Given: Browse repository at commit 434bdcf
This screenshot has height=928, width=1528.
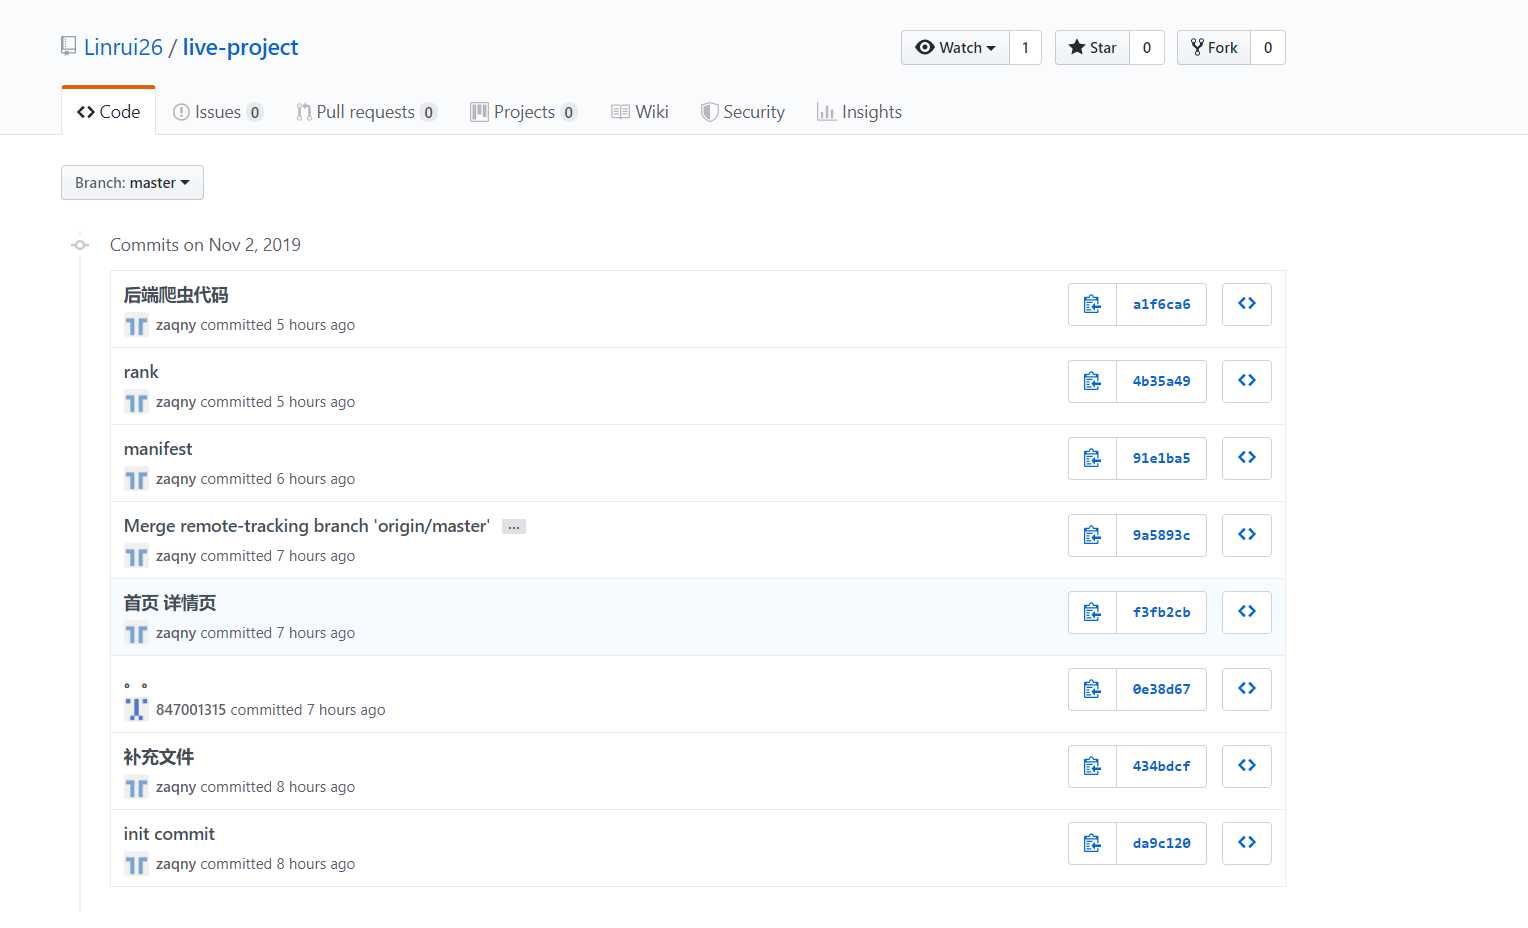Looking at the screenshot, I should pyautogui.click(x=1246, y=766).
